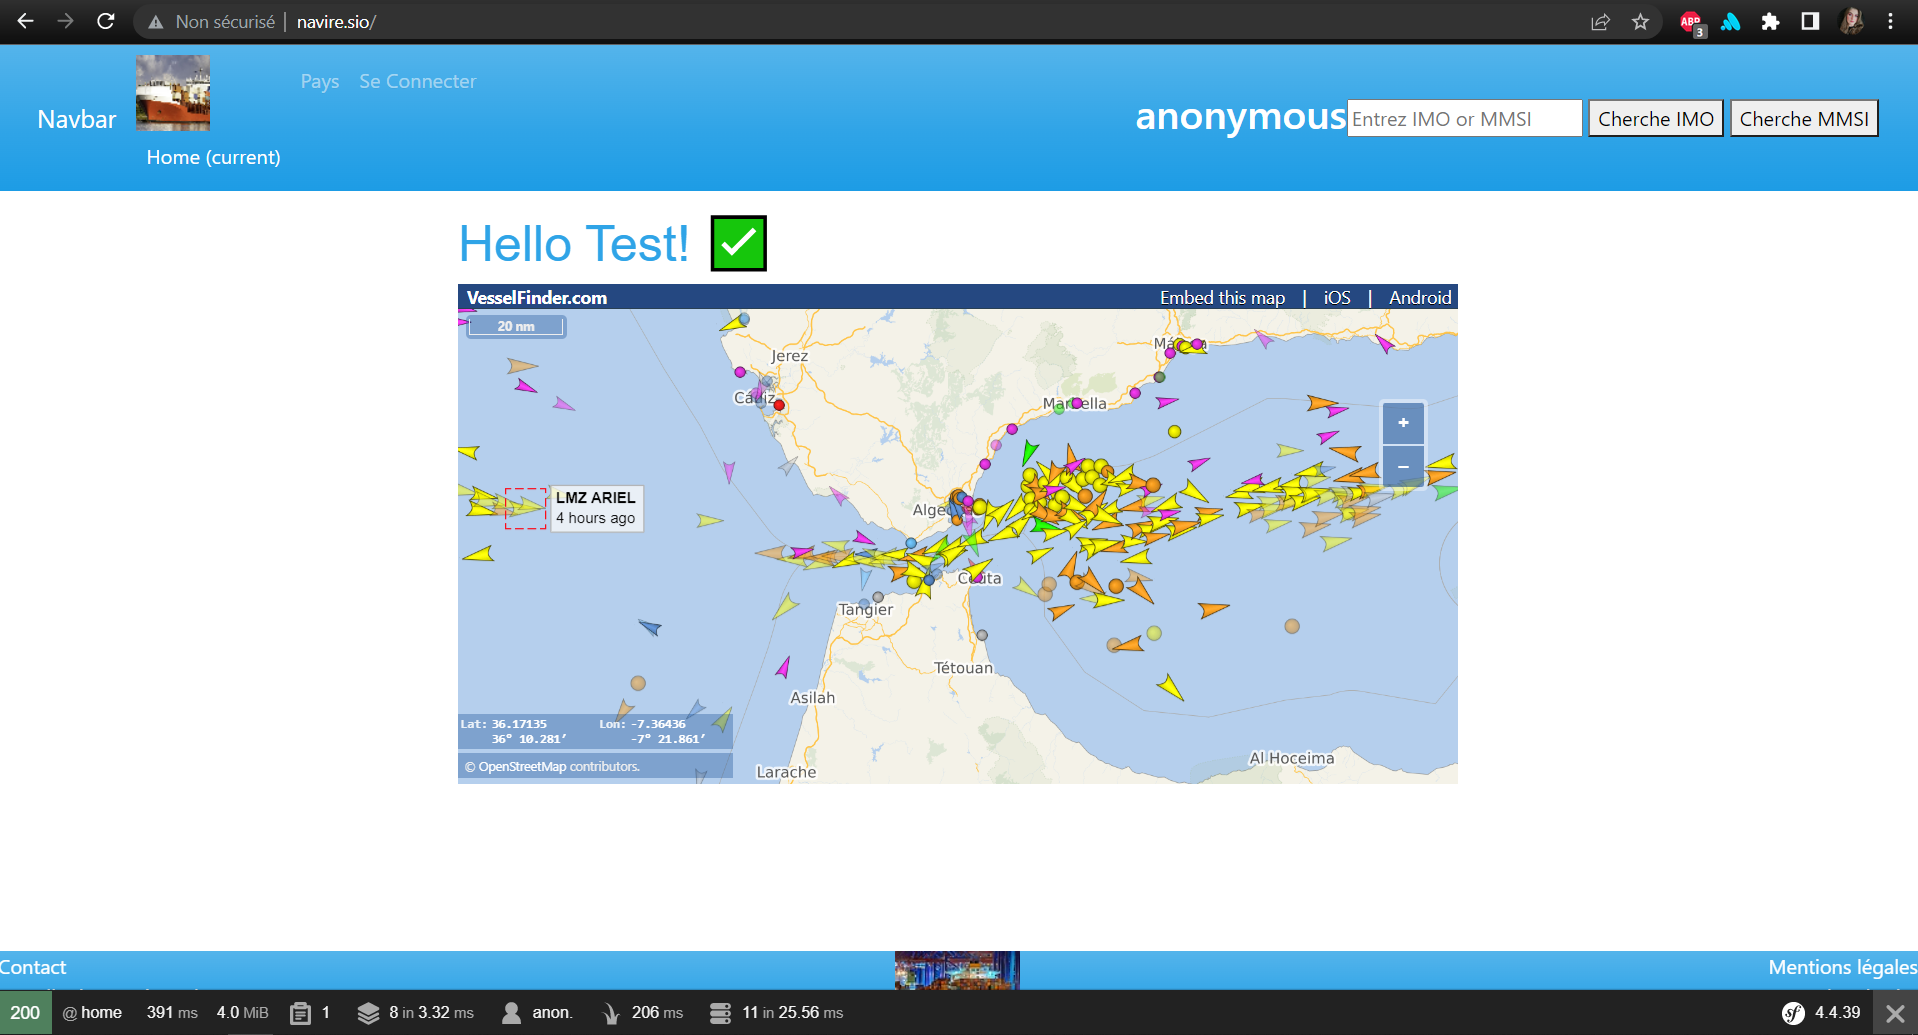1918x1035 pixels.
Task: Click the Tangier city label on map
Action: (x=866, y=609)
